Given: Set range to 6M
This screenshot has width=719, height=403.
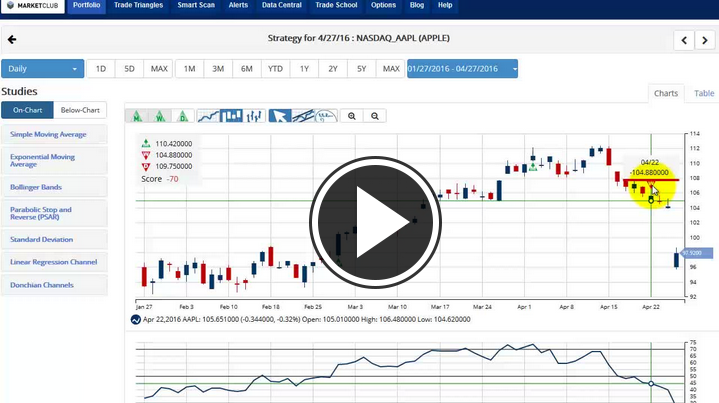Looking at the screenshot, I should tap(247, 69).
